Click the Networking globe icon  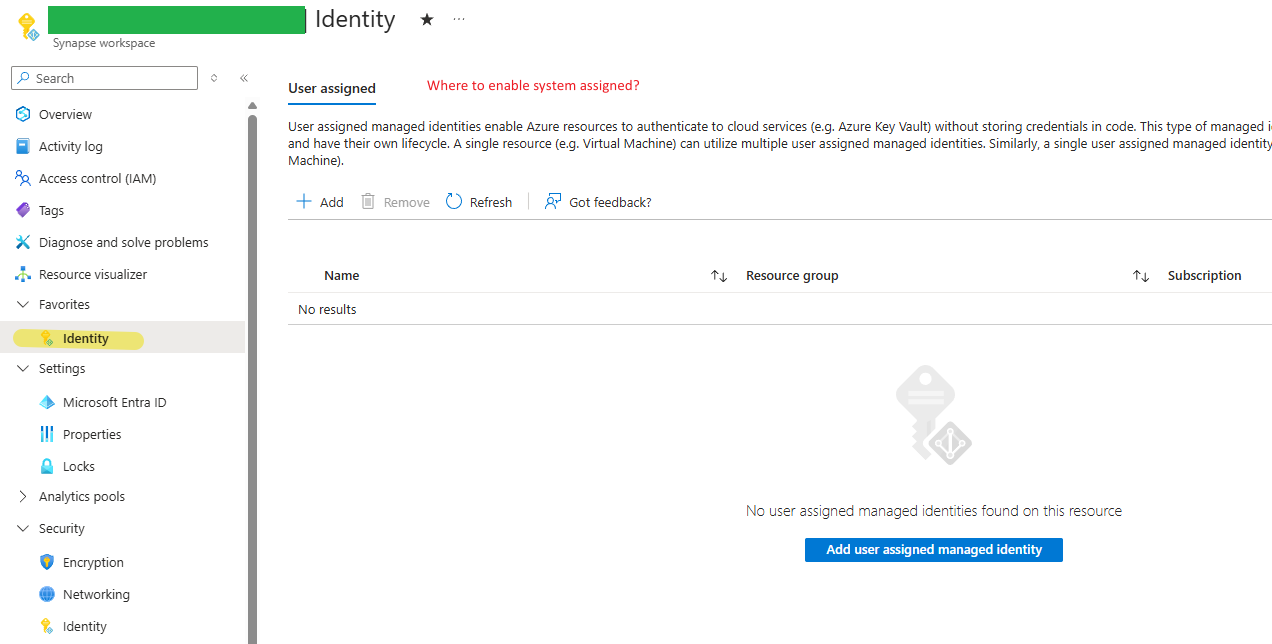(47, 594)
